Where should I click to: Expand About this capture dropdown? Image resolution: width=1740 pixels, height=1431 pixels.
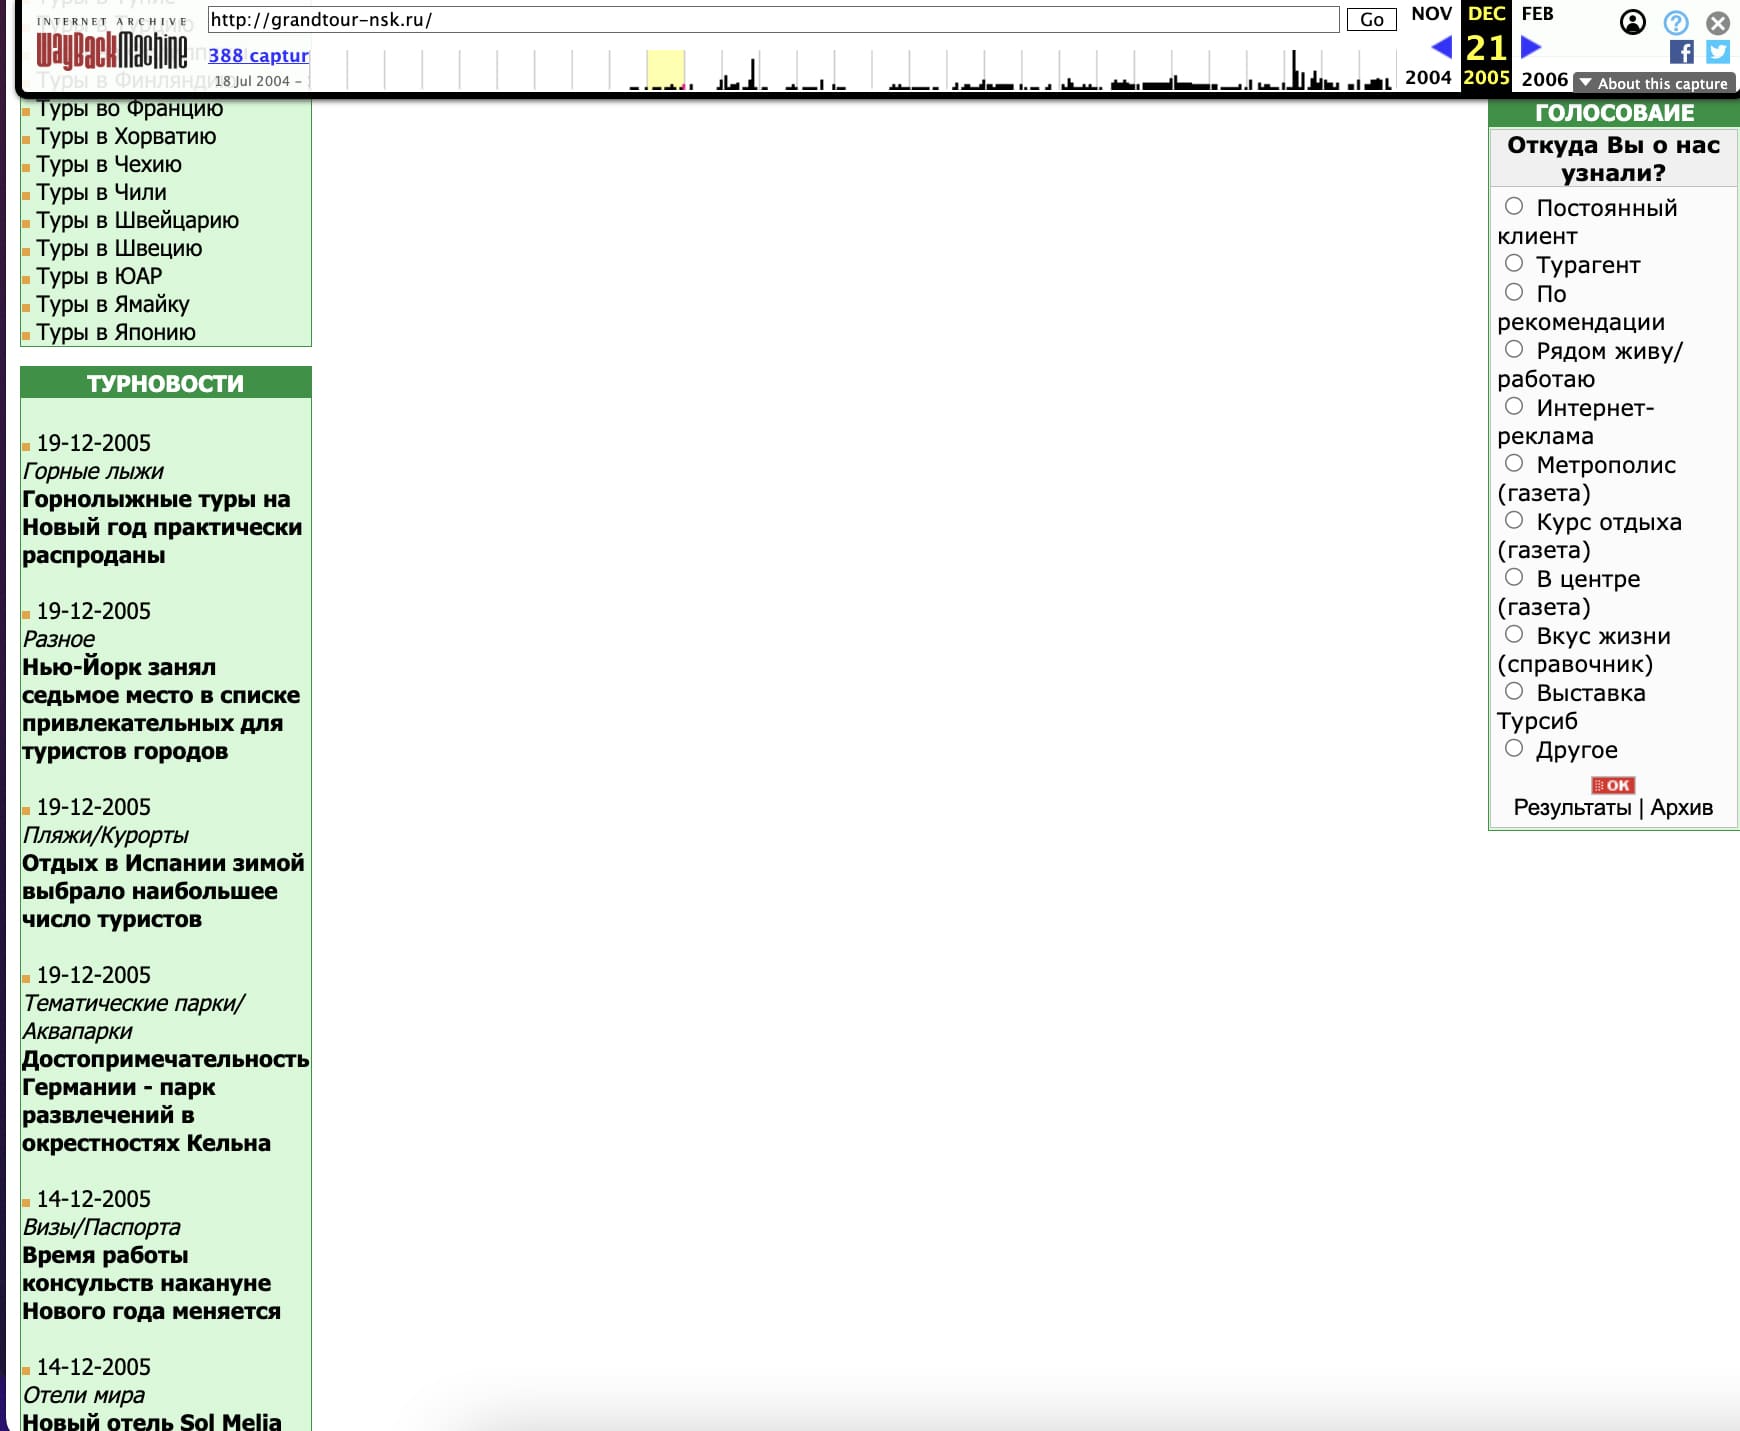1654,84
